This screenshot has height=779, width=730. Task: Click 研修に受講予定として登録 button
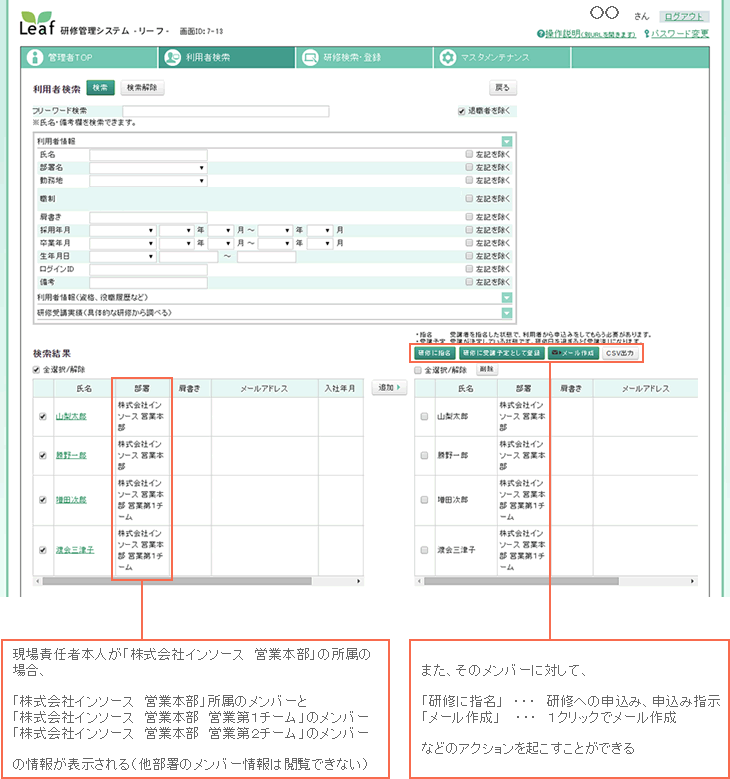pos(501,353)
